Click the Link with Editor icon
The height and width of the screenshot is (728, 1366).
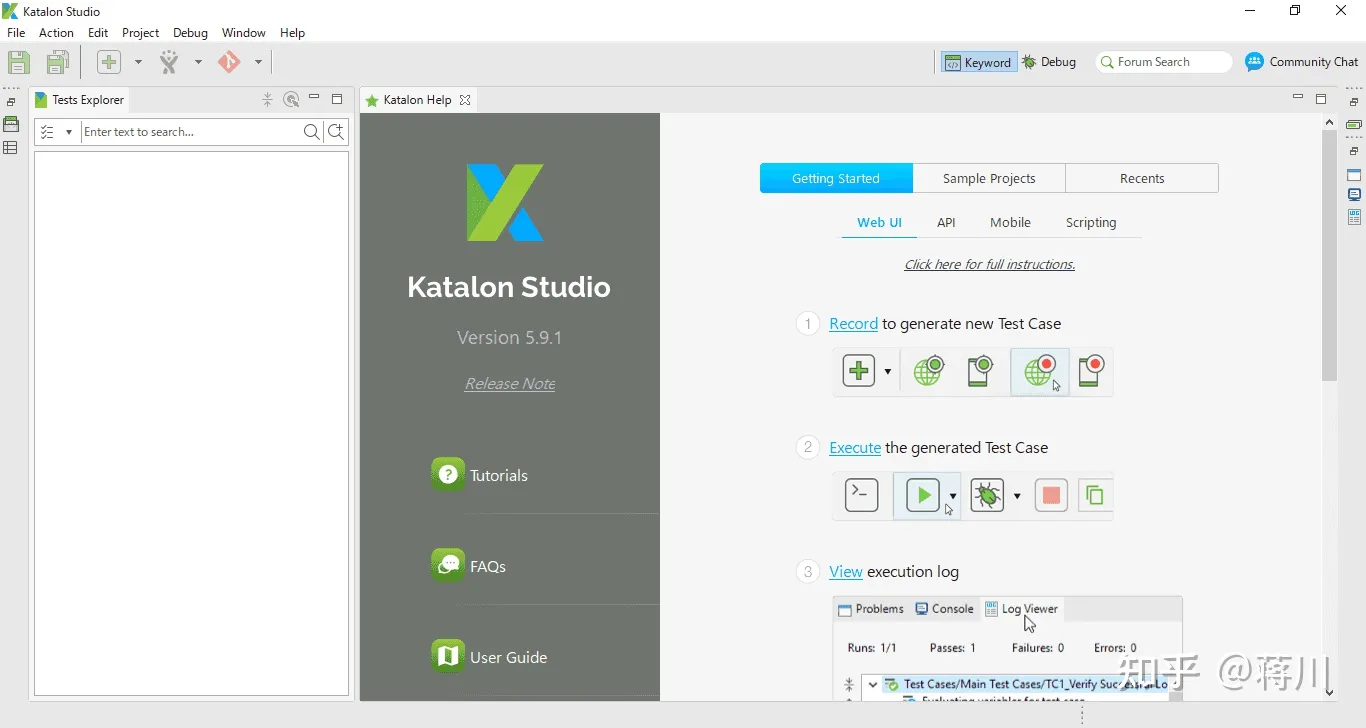click(x=291, y=99)
